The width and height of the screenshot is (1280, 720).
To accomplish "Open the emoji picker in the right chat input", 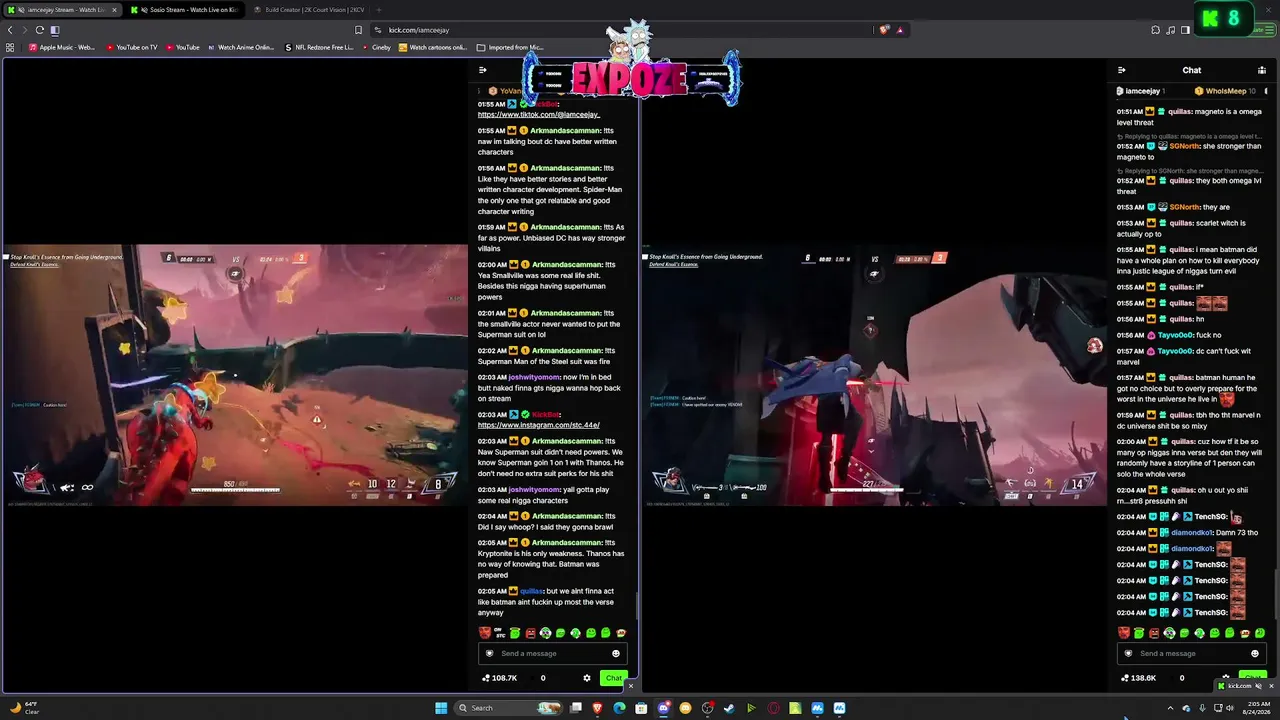I will pos(1255,653).
